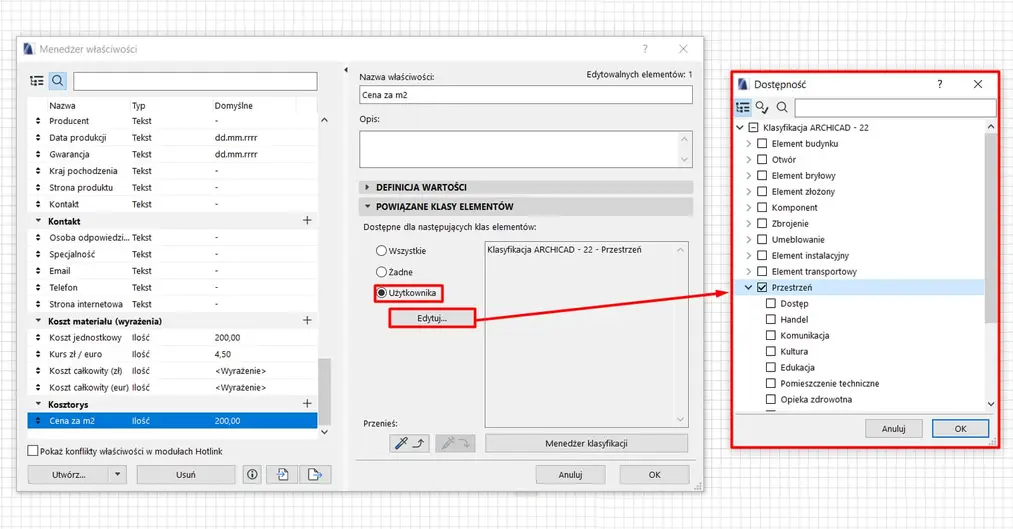This screenshot has width=1013, height=529.
Task: Click the search icon in Dostępność dialog
Action: [782, 107]
